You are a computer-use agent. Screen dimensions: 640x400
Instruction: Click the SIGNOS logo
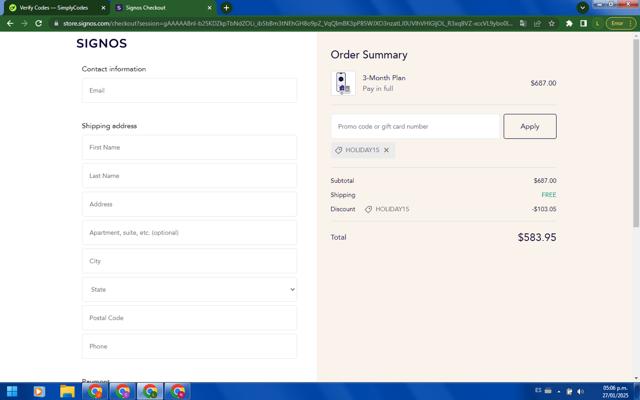[102, 43]
